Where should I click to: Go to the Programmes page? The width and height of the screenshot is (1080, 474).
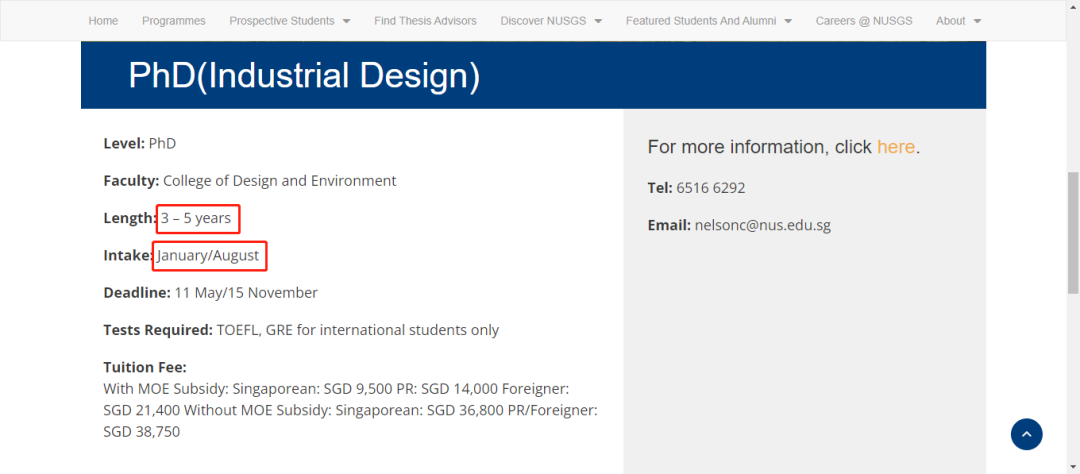tap(174, 21)
